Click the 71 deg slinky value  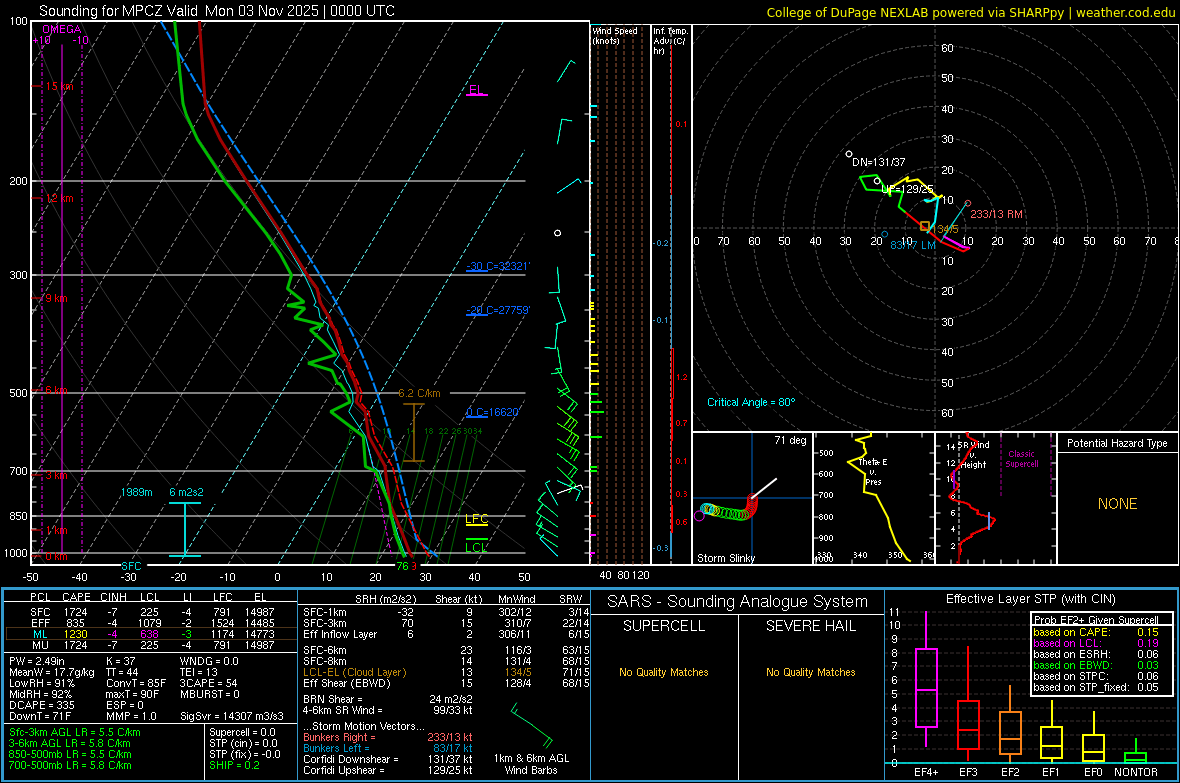pos(790,440)
